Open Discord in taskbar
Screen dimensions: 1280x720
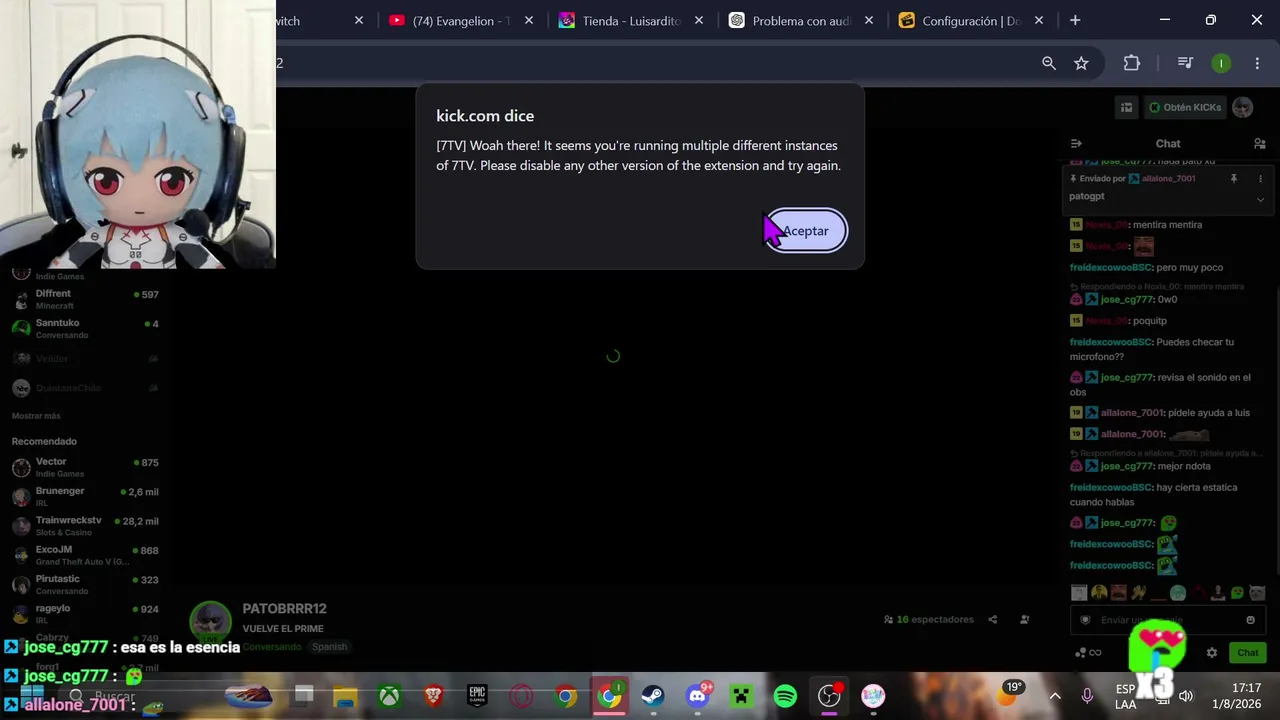pos(697,696)
